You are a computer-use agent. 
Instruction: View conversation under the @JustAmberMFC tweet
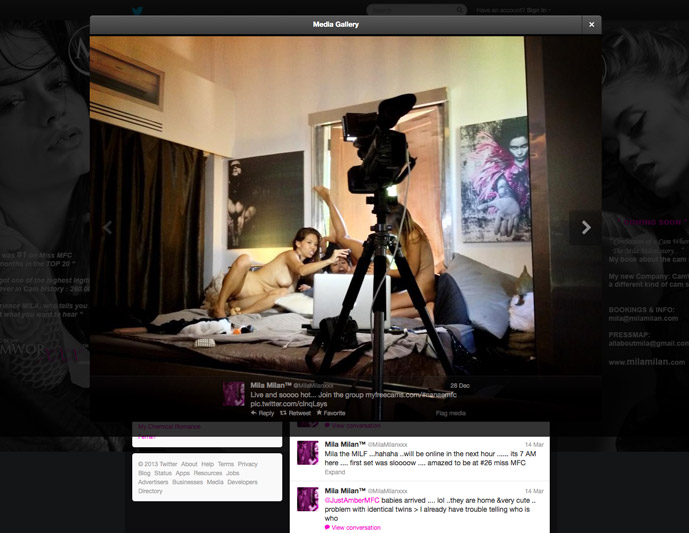(x=355, y=527)
